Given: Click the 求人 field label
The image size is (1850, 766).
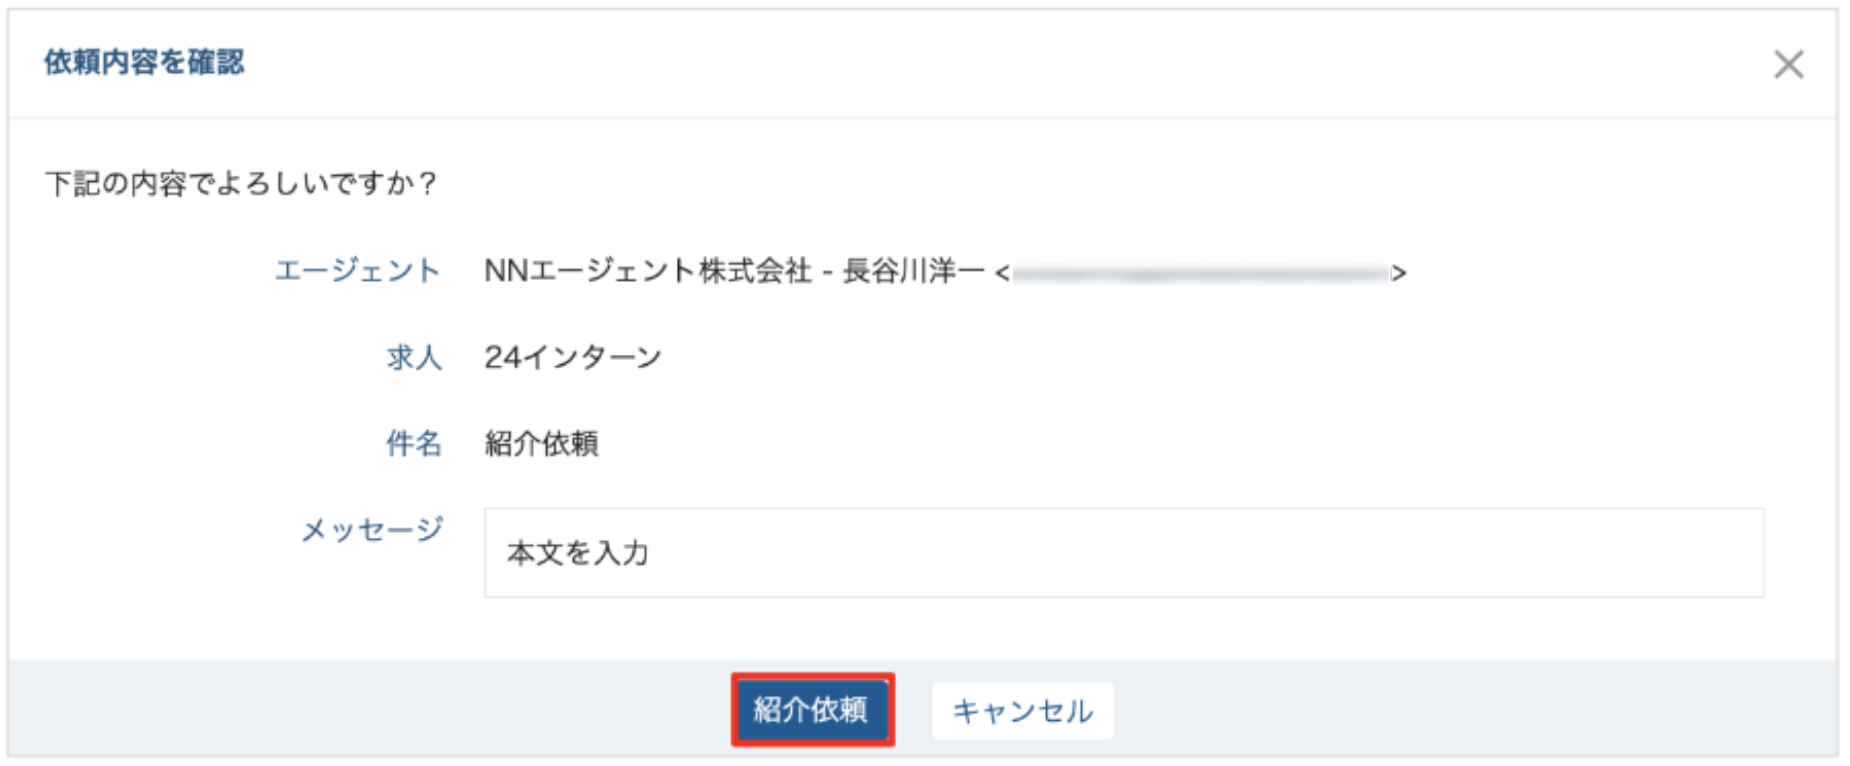Looking at the screenshot, I should point(414,357).
